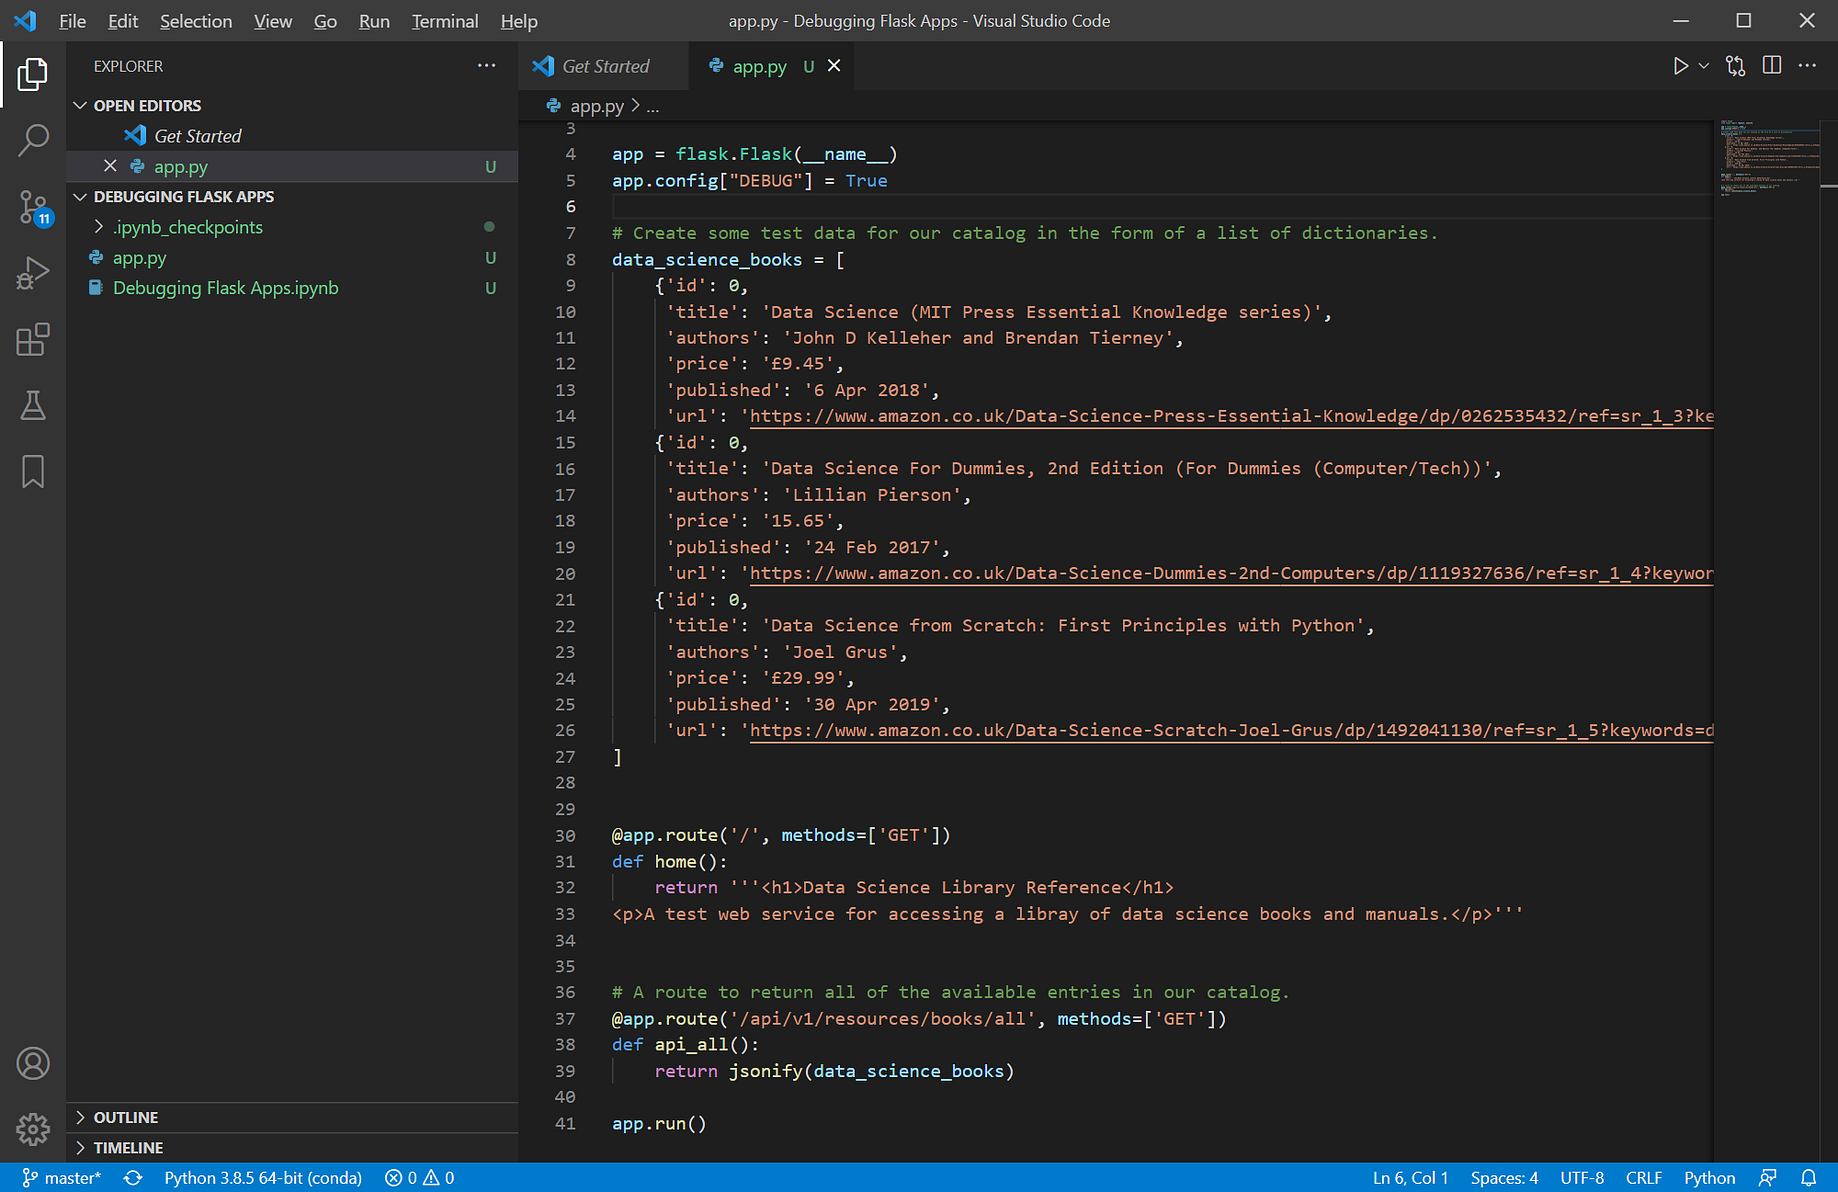Open the Bookmarks view in activity bar
This screenshot has height=1192, width=1838.
[33, 471]
